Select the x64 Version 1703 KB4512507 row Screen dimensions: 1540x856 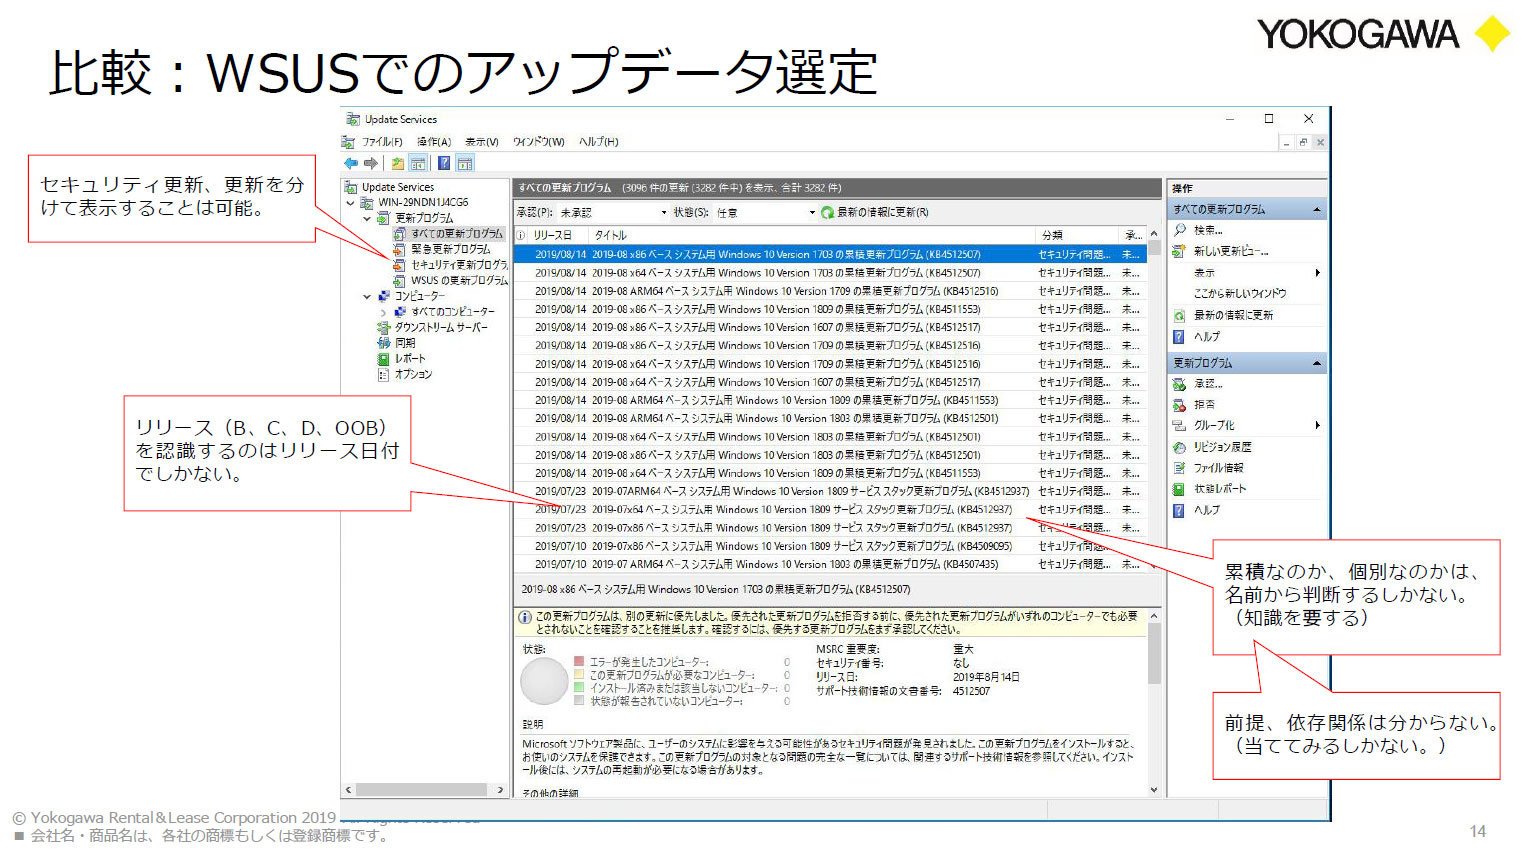828,273
